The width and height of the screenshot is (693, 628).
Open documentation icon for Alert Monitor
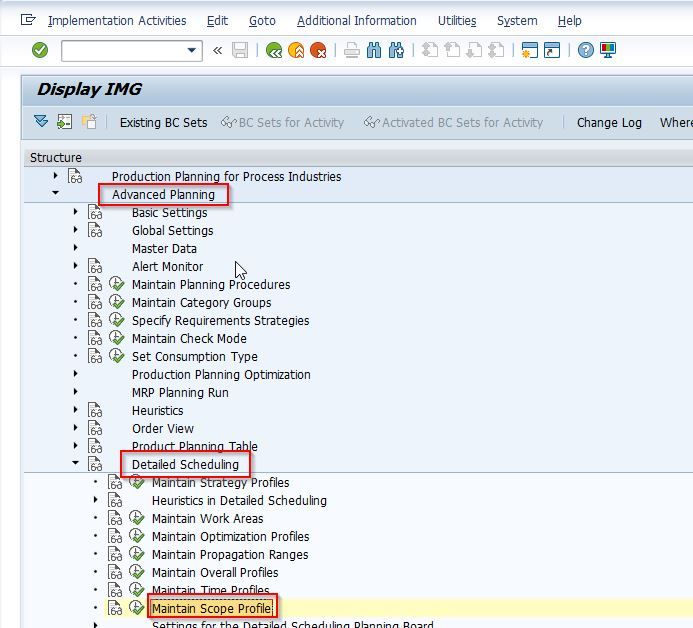click(x=95, y=266)
